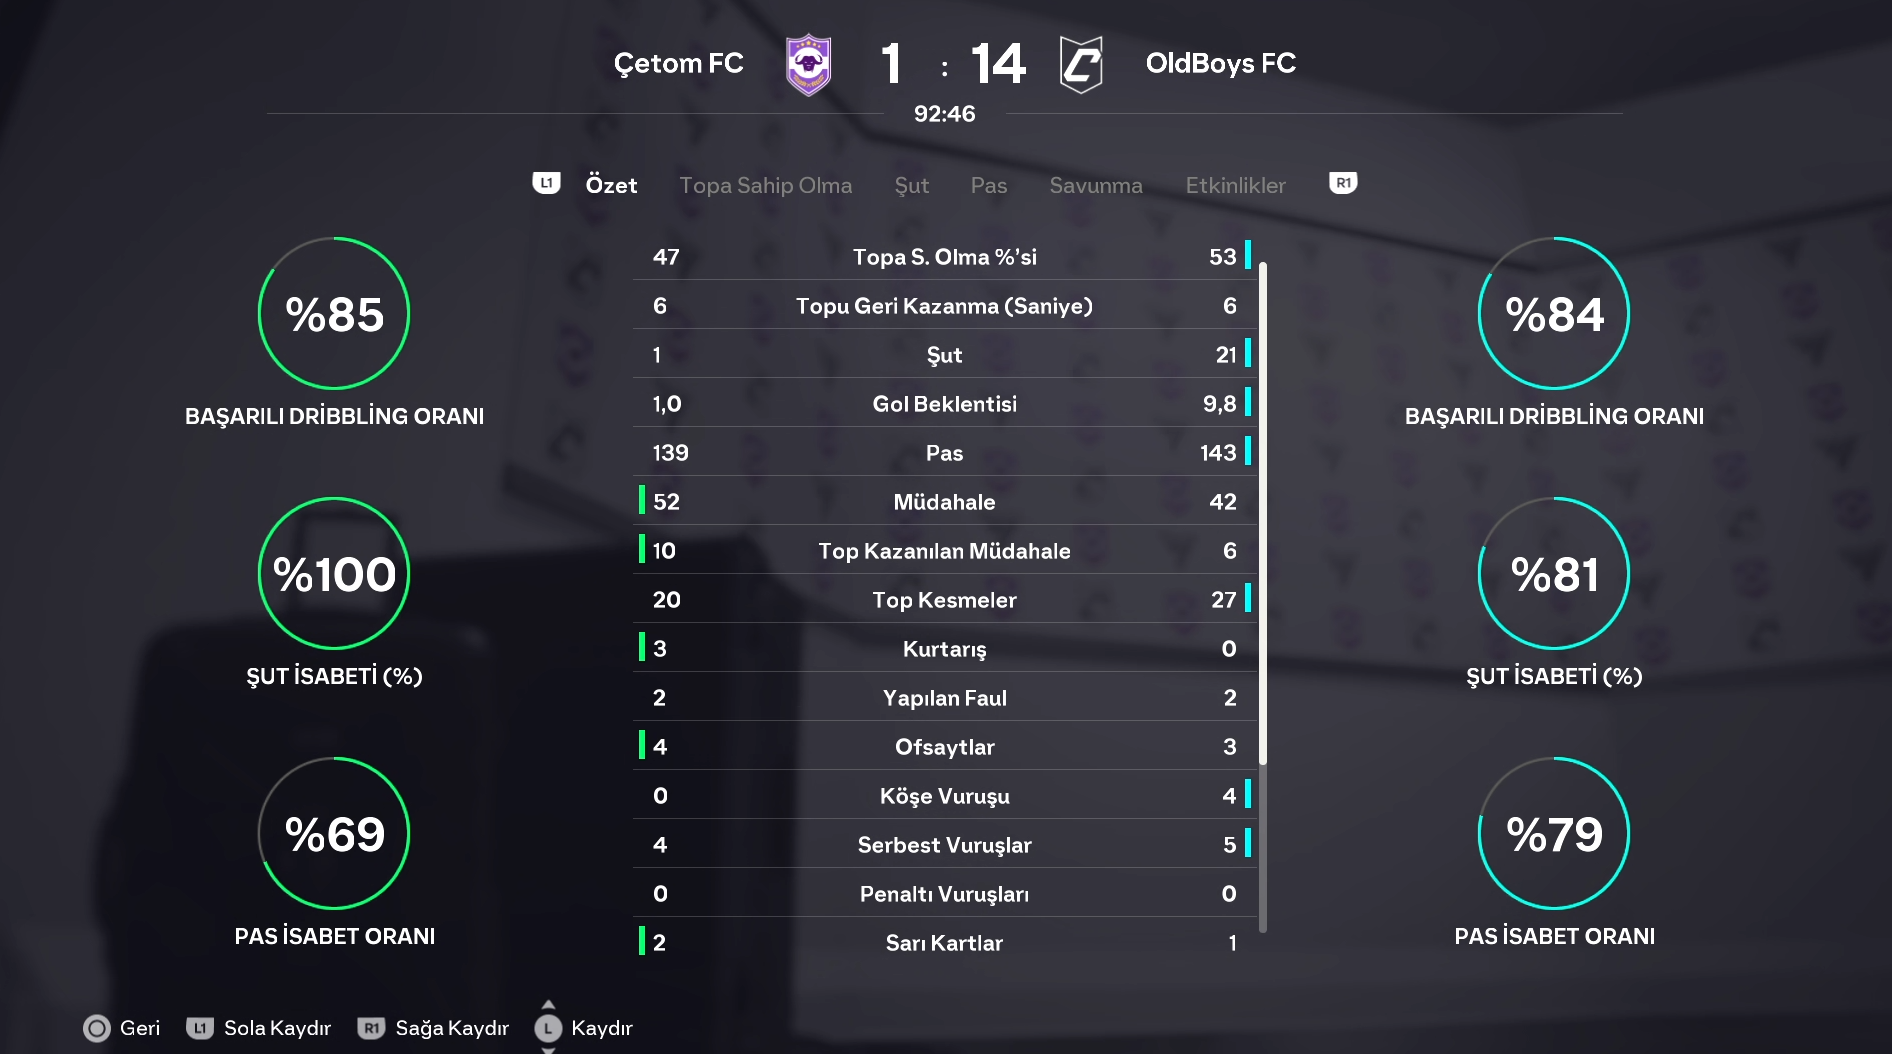1892x1054 pixels.
Task: Switch to the Savunma tab
Action: (1095, 185)
